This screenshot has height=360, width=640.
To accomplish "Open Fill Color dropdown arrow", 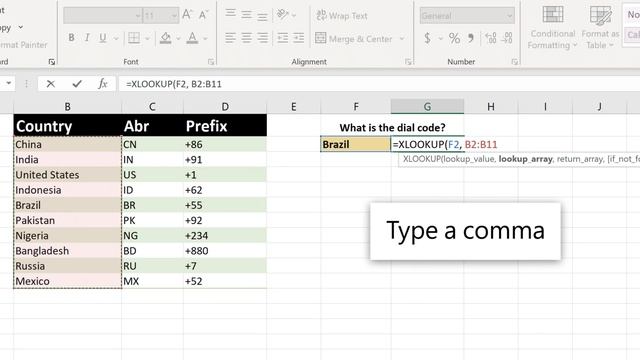I will coord(178,39).
